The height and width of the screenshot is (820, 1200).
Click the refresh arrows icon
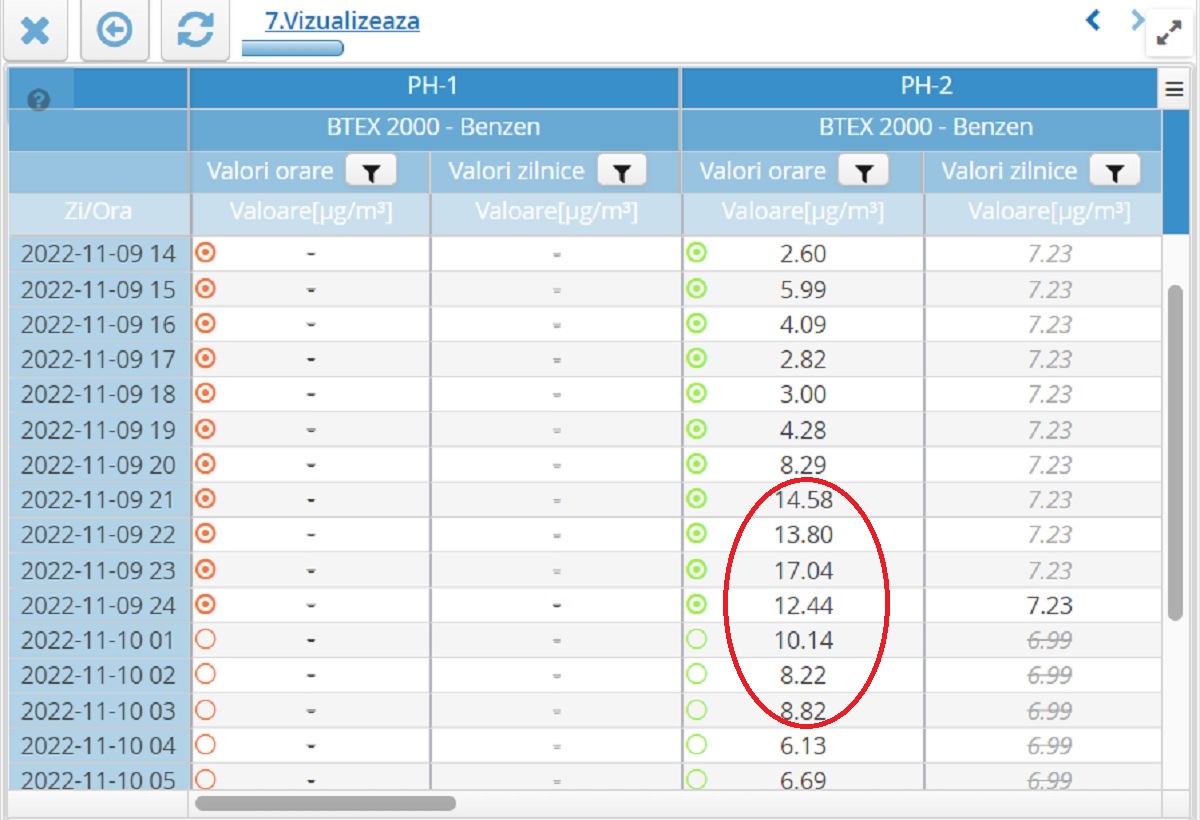pos(195,30)
